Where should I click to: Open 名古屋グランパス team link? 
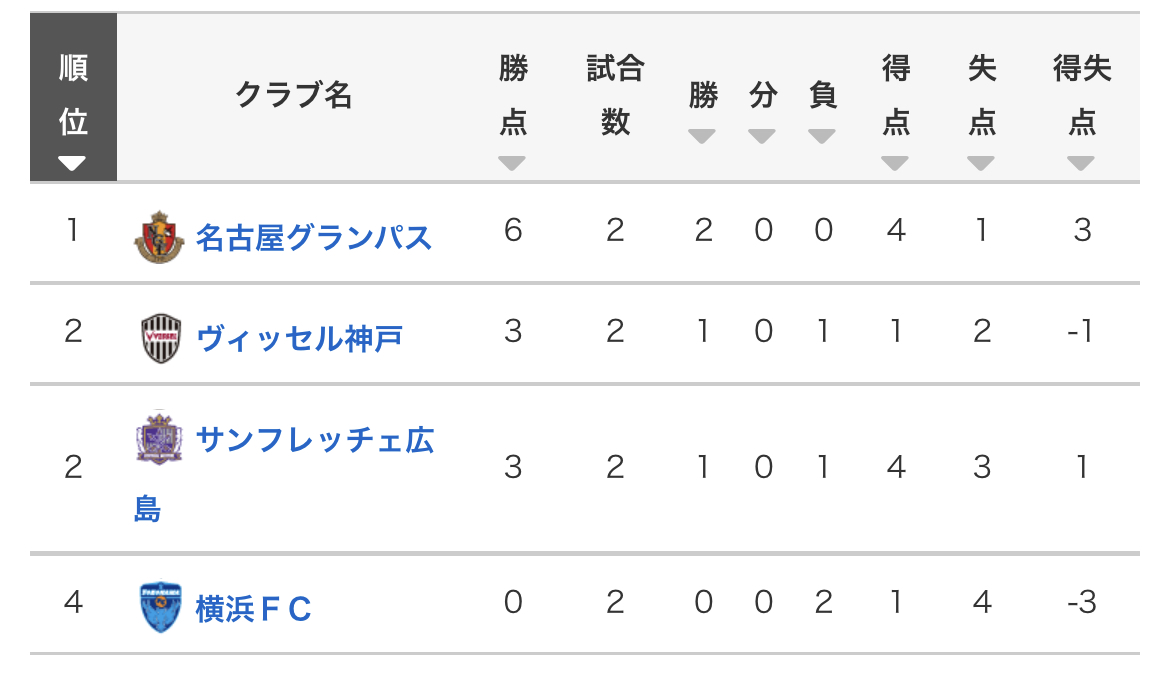pos(313,237)
